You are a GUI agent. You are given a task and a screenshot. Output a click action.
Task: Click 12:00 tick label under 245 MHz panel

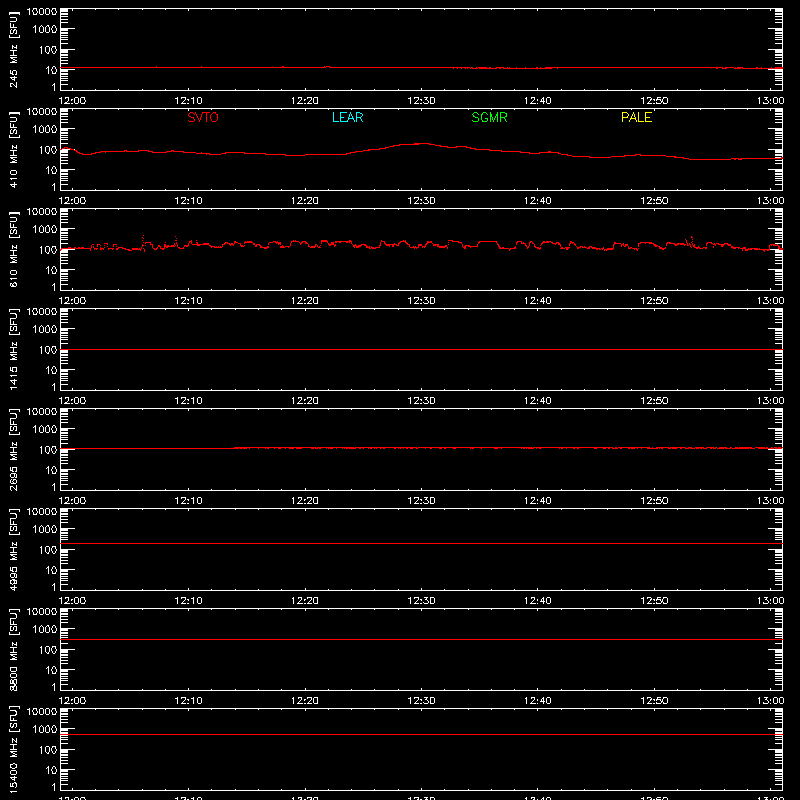point(72,101)
